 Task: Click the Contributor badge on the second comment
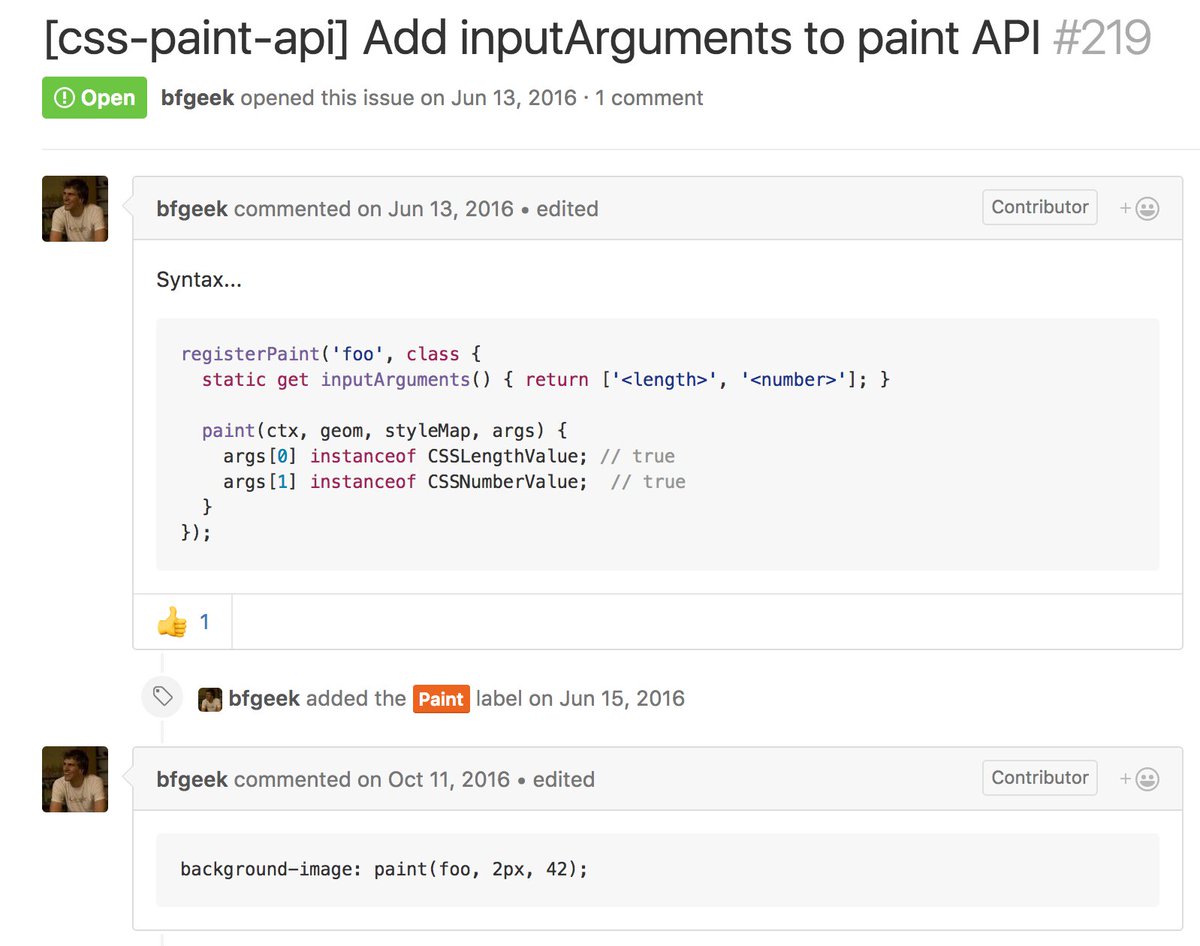tap(1039, 777)
